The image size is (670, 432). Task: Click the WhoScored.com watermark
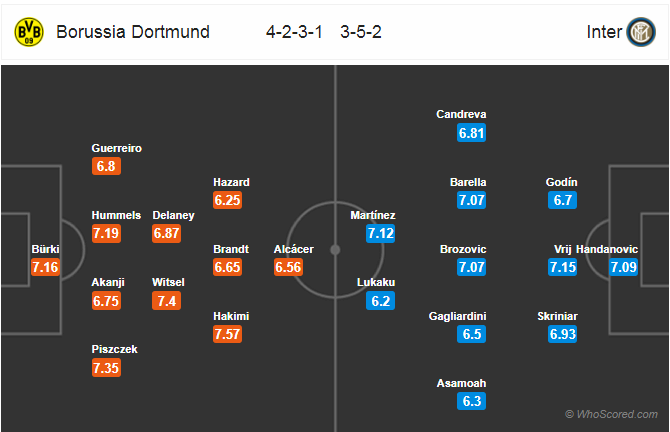611,414
